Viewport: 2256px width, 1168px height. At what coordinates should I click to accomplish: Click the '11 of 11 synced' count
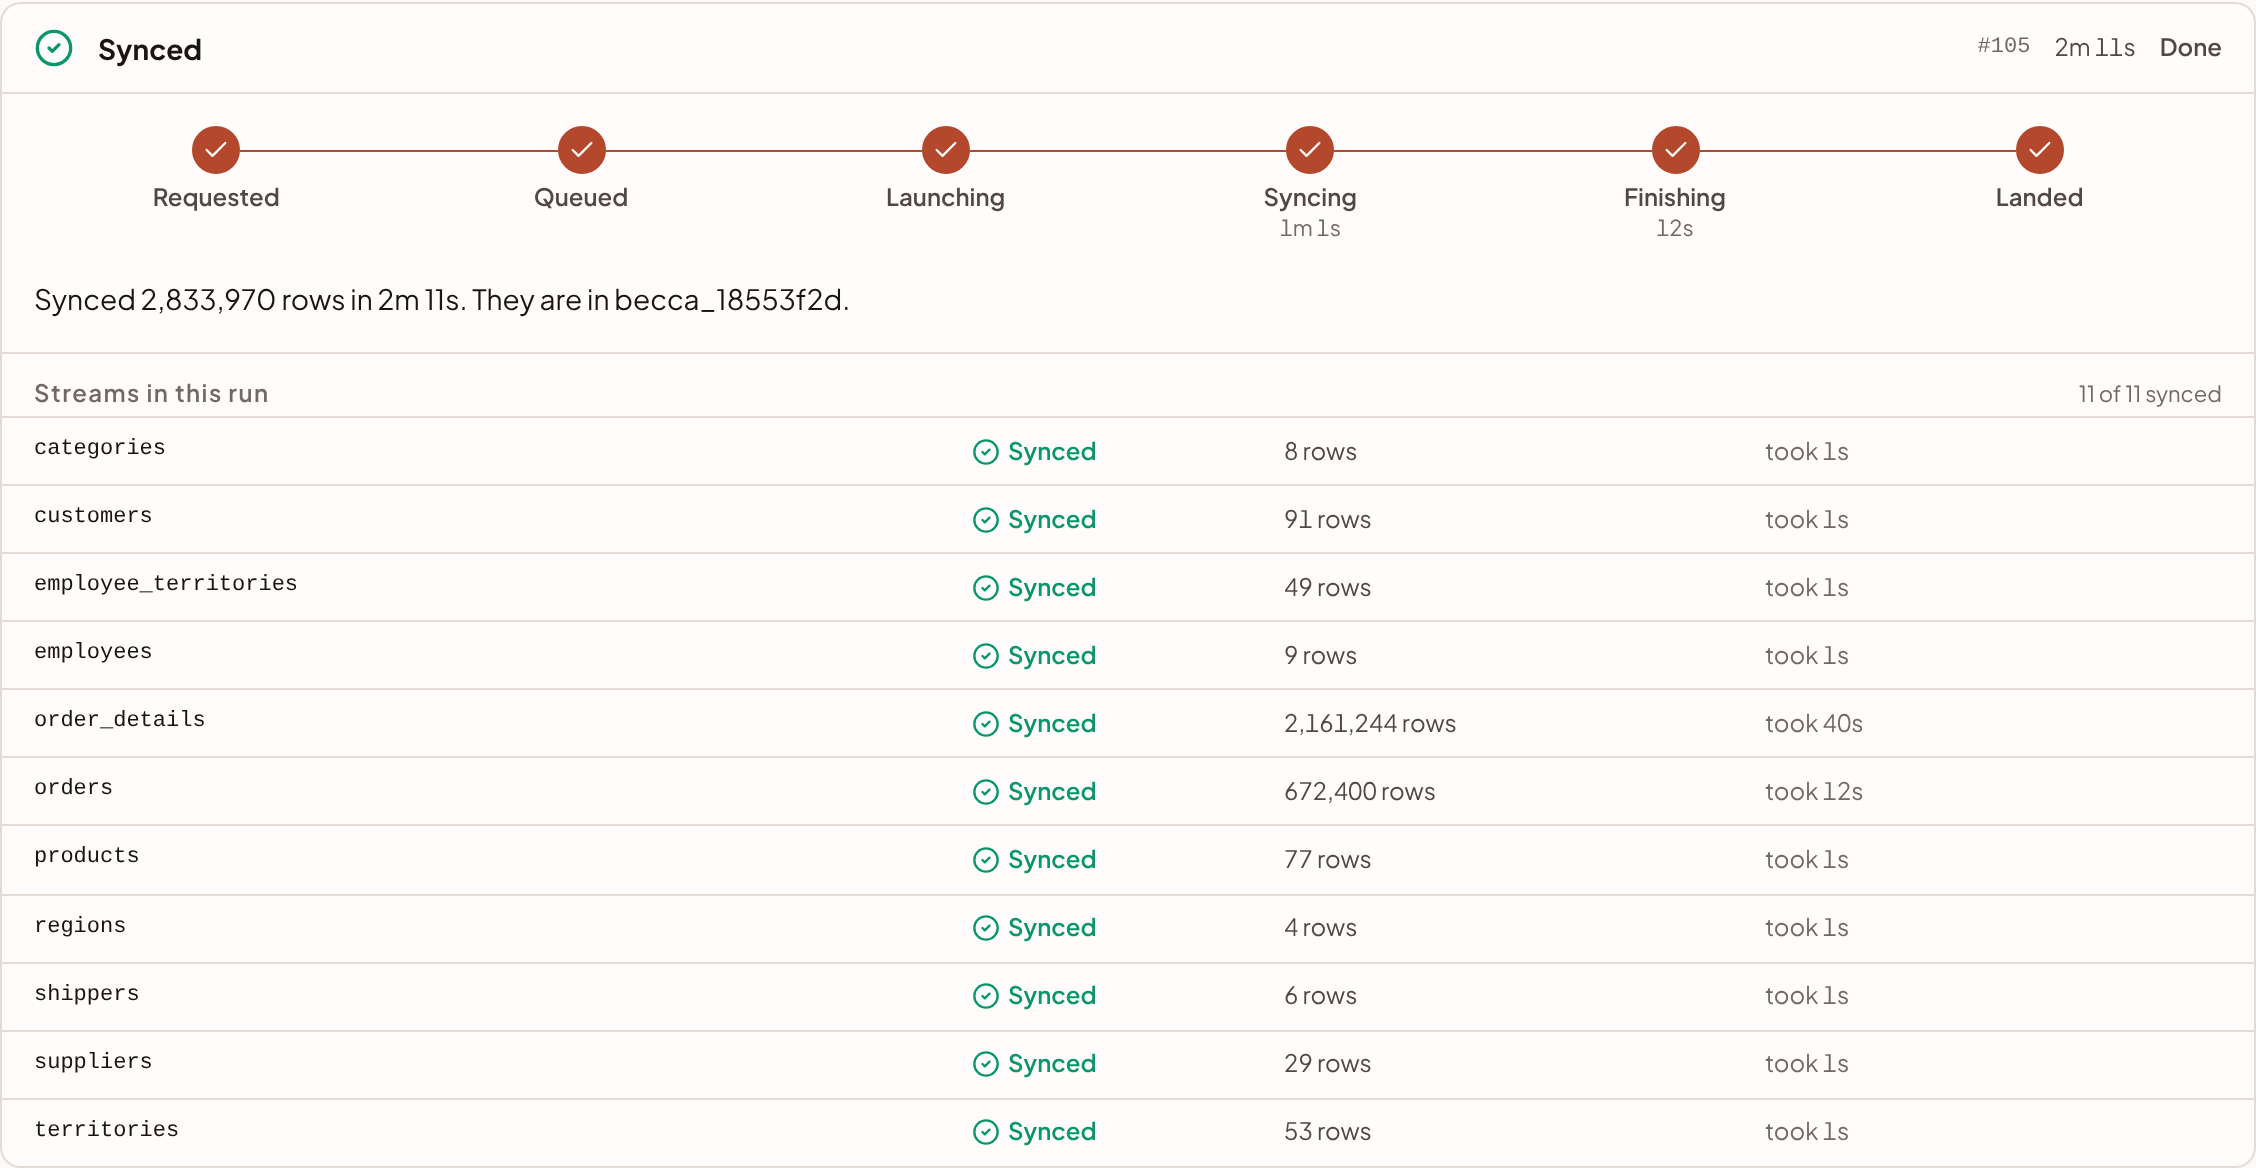(2150, 395)
